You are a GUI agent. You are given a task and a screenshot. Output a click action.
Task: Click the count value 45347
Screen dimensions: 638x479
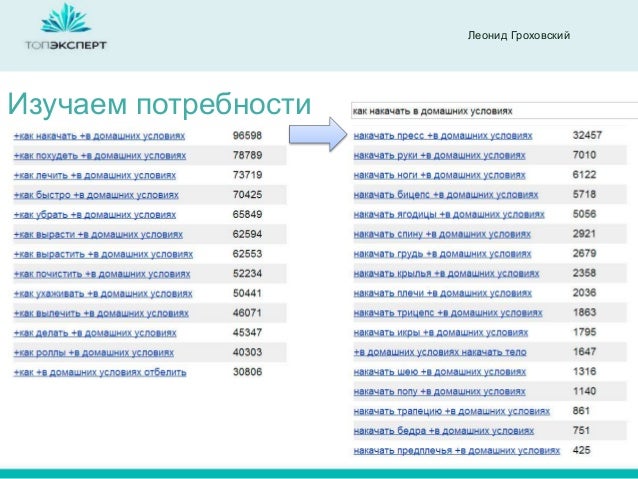247,332
